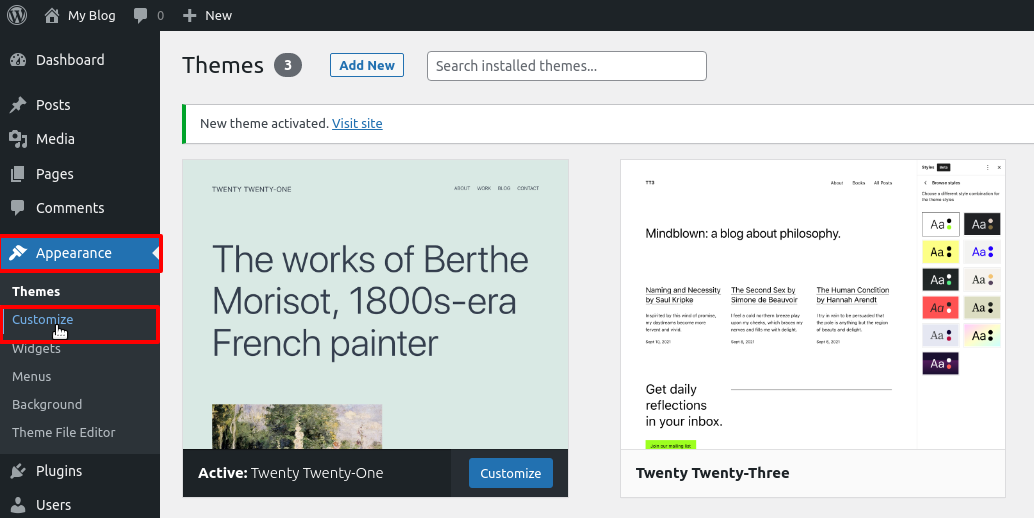The width and height of the screenshot is (1034, 518).
Task: Open Menus submenu item
Action: click(32, 377)
